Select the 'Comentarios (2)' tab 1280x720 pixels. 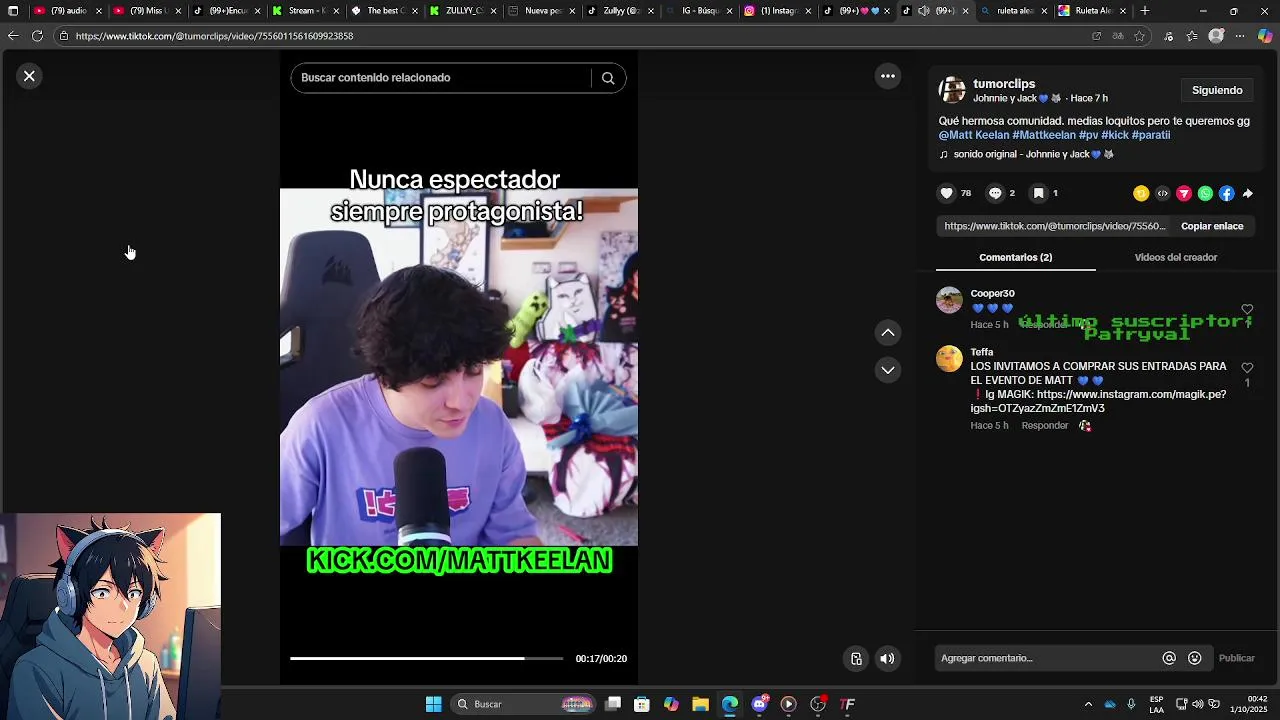click(1015, 257)
